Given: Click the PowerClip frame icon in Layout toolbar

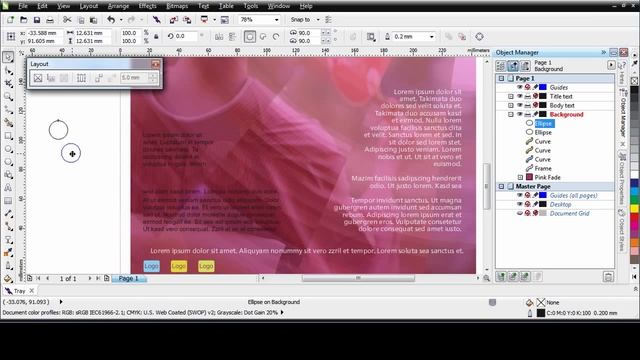Looking at the screenshot, I should tap(38, 78).
